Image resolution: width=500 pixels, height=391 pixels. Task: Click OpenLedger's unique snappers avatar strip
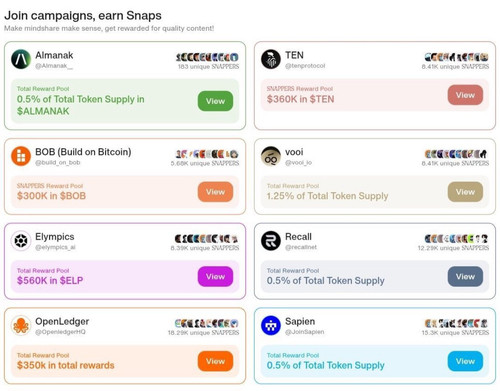207,323
